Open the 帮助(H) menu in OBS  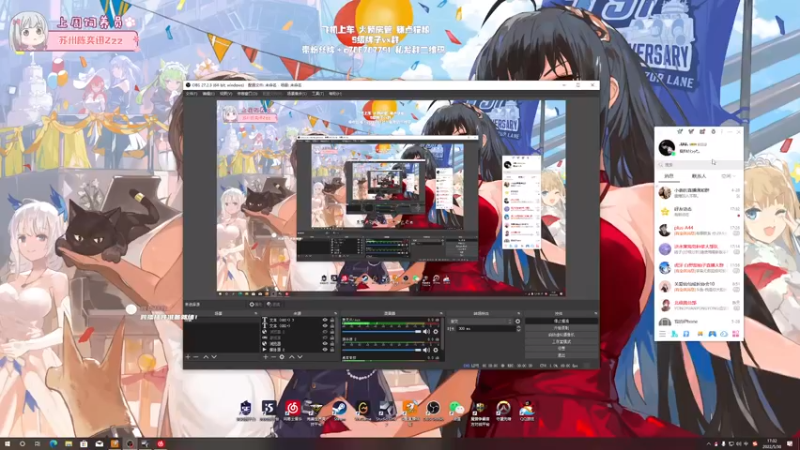tap(335, 94)
